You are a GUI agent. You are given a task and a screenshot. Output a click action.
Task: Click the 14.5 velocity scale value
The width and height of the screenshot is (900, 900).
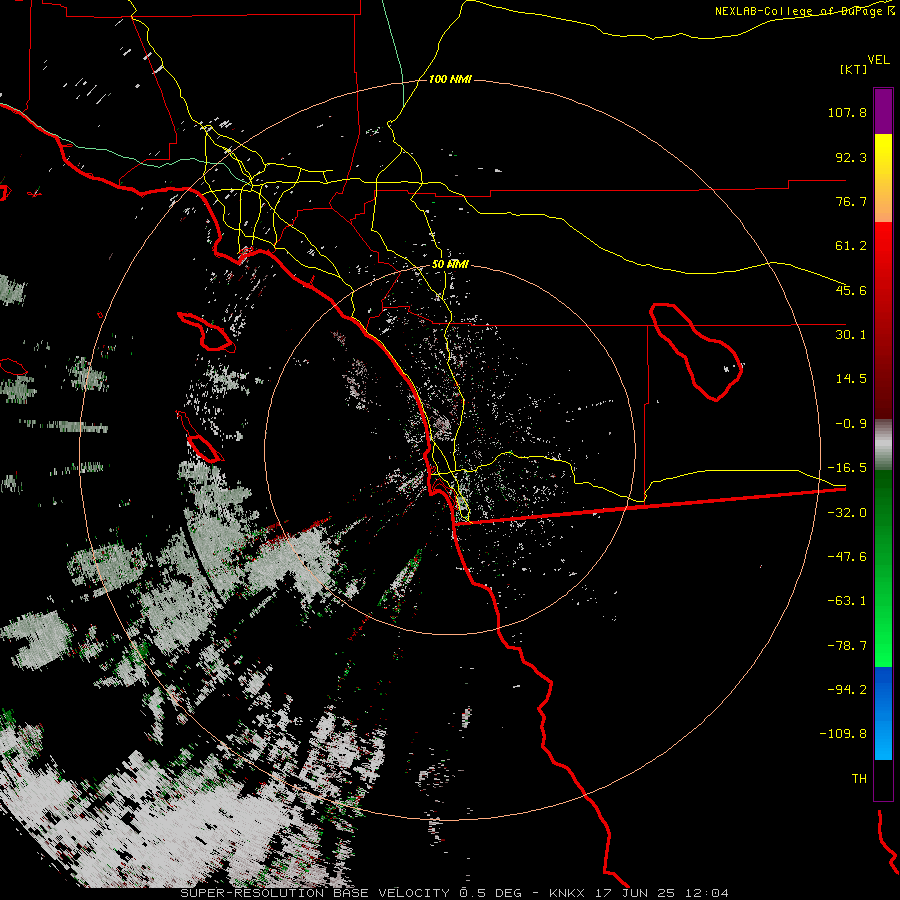point(851,379)
